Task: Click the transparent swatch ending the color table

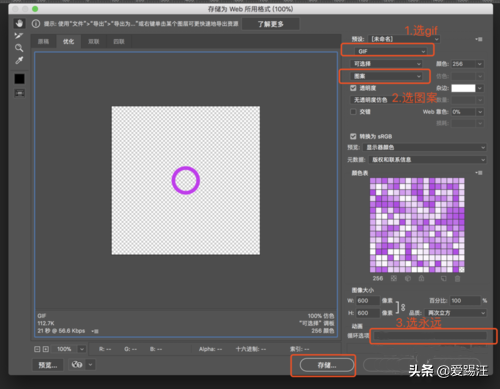Action: 462,269
